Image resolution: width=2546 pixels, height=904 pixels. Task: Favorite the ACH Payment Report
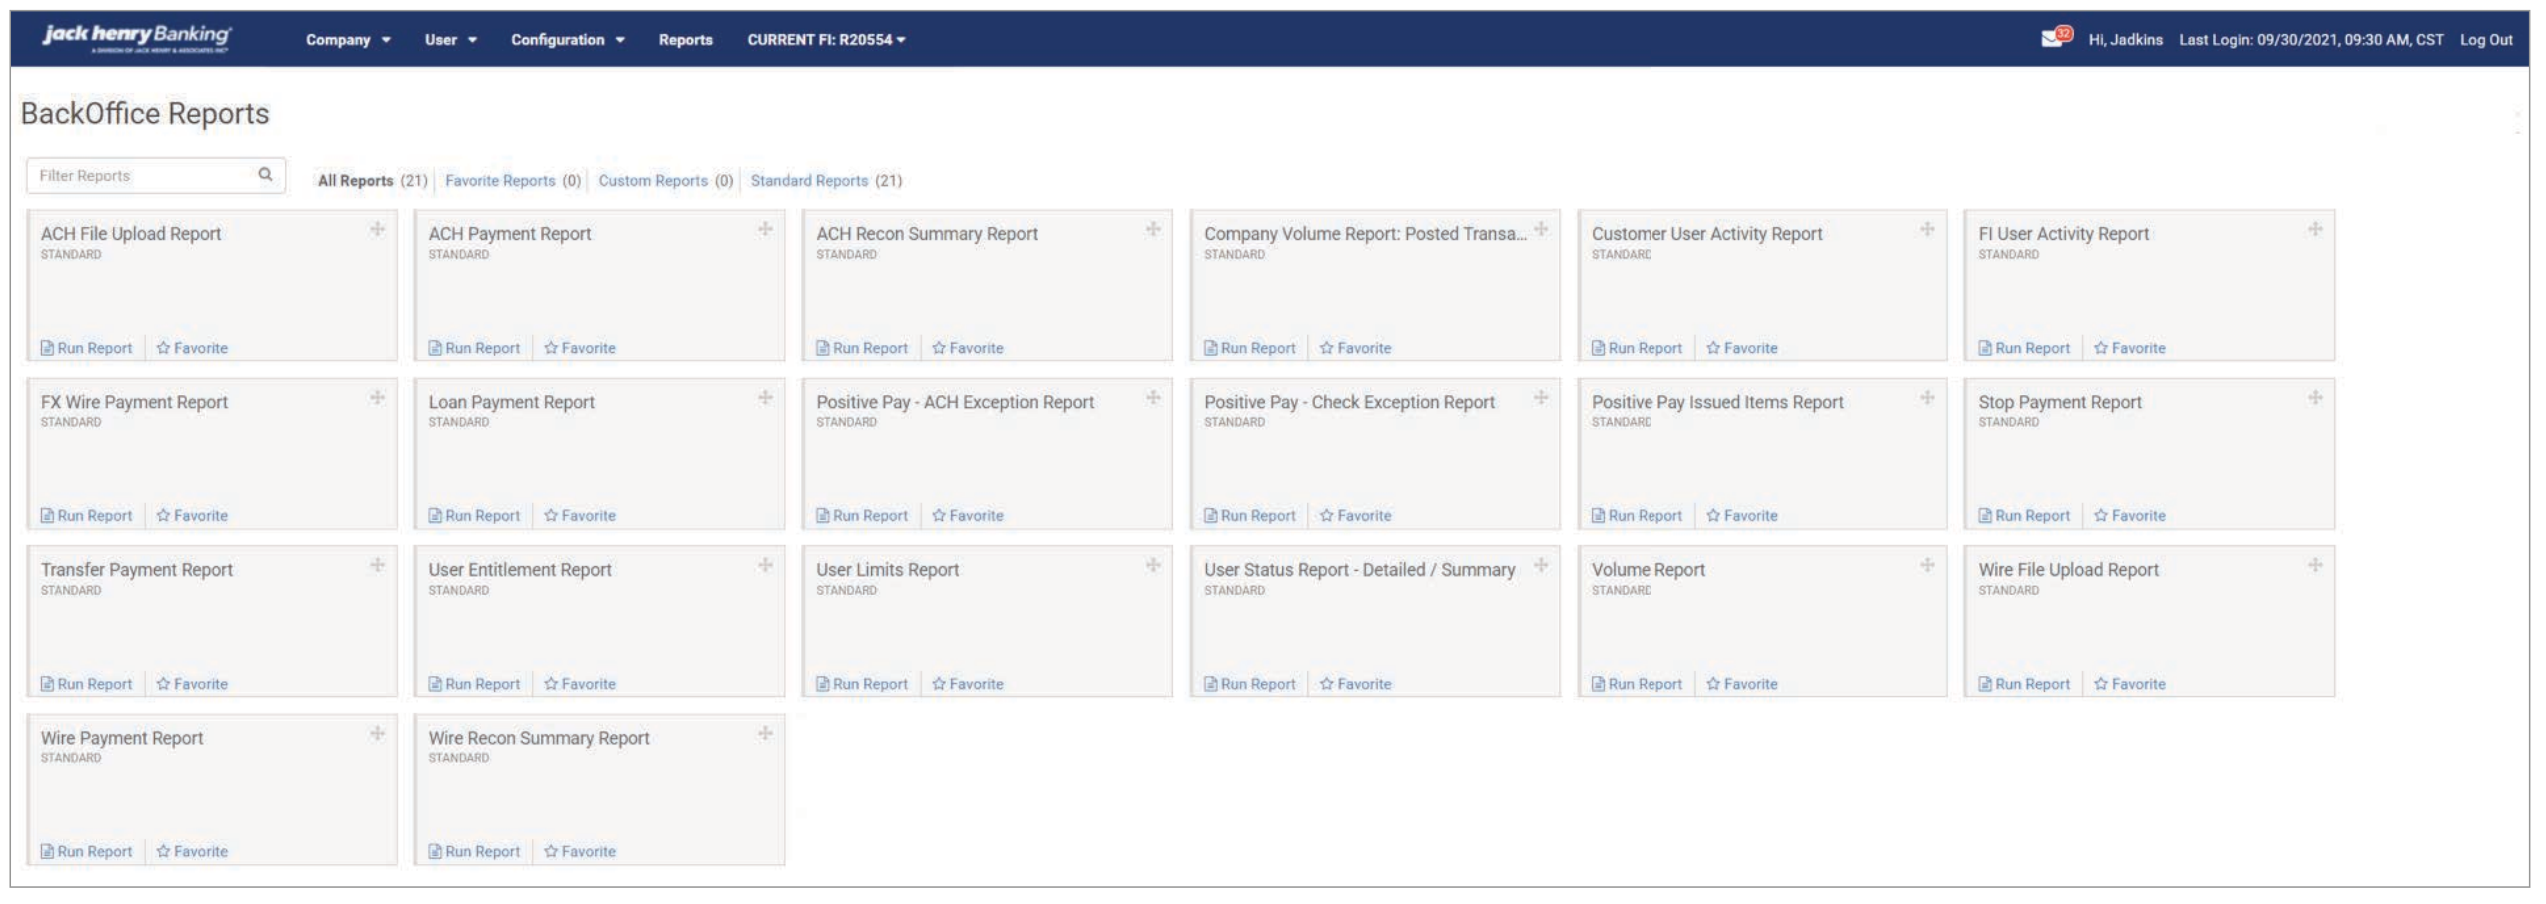click(580, 348)
